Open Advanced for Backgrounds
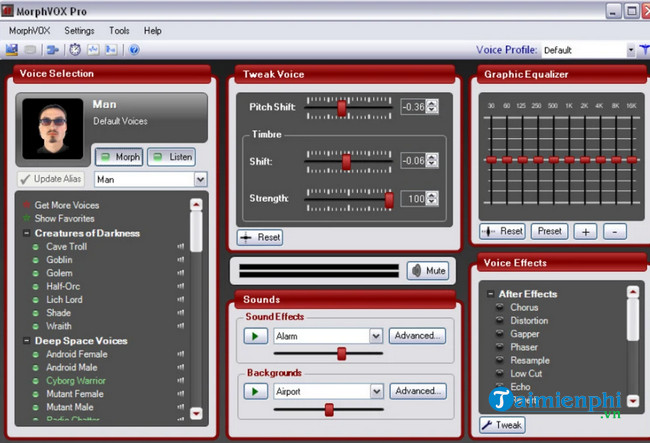 (418, 391)
